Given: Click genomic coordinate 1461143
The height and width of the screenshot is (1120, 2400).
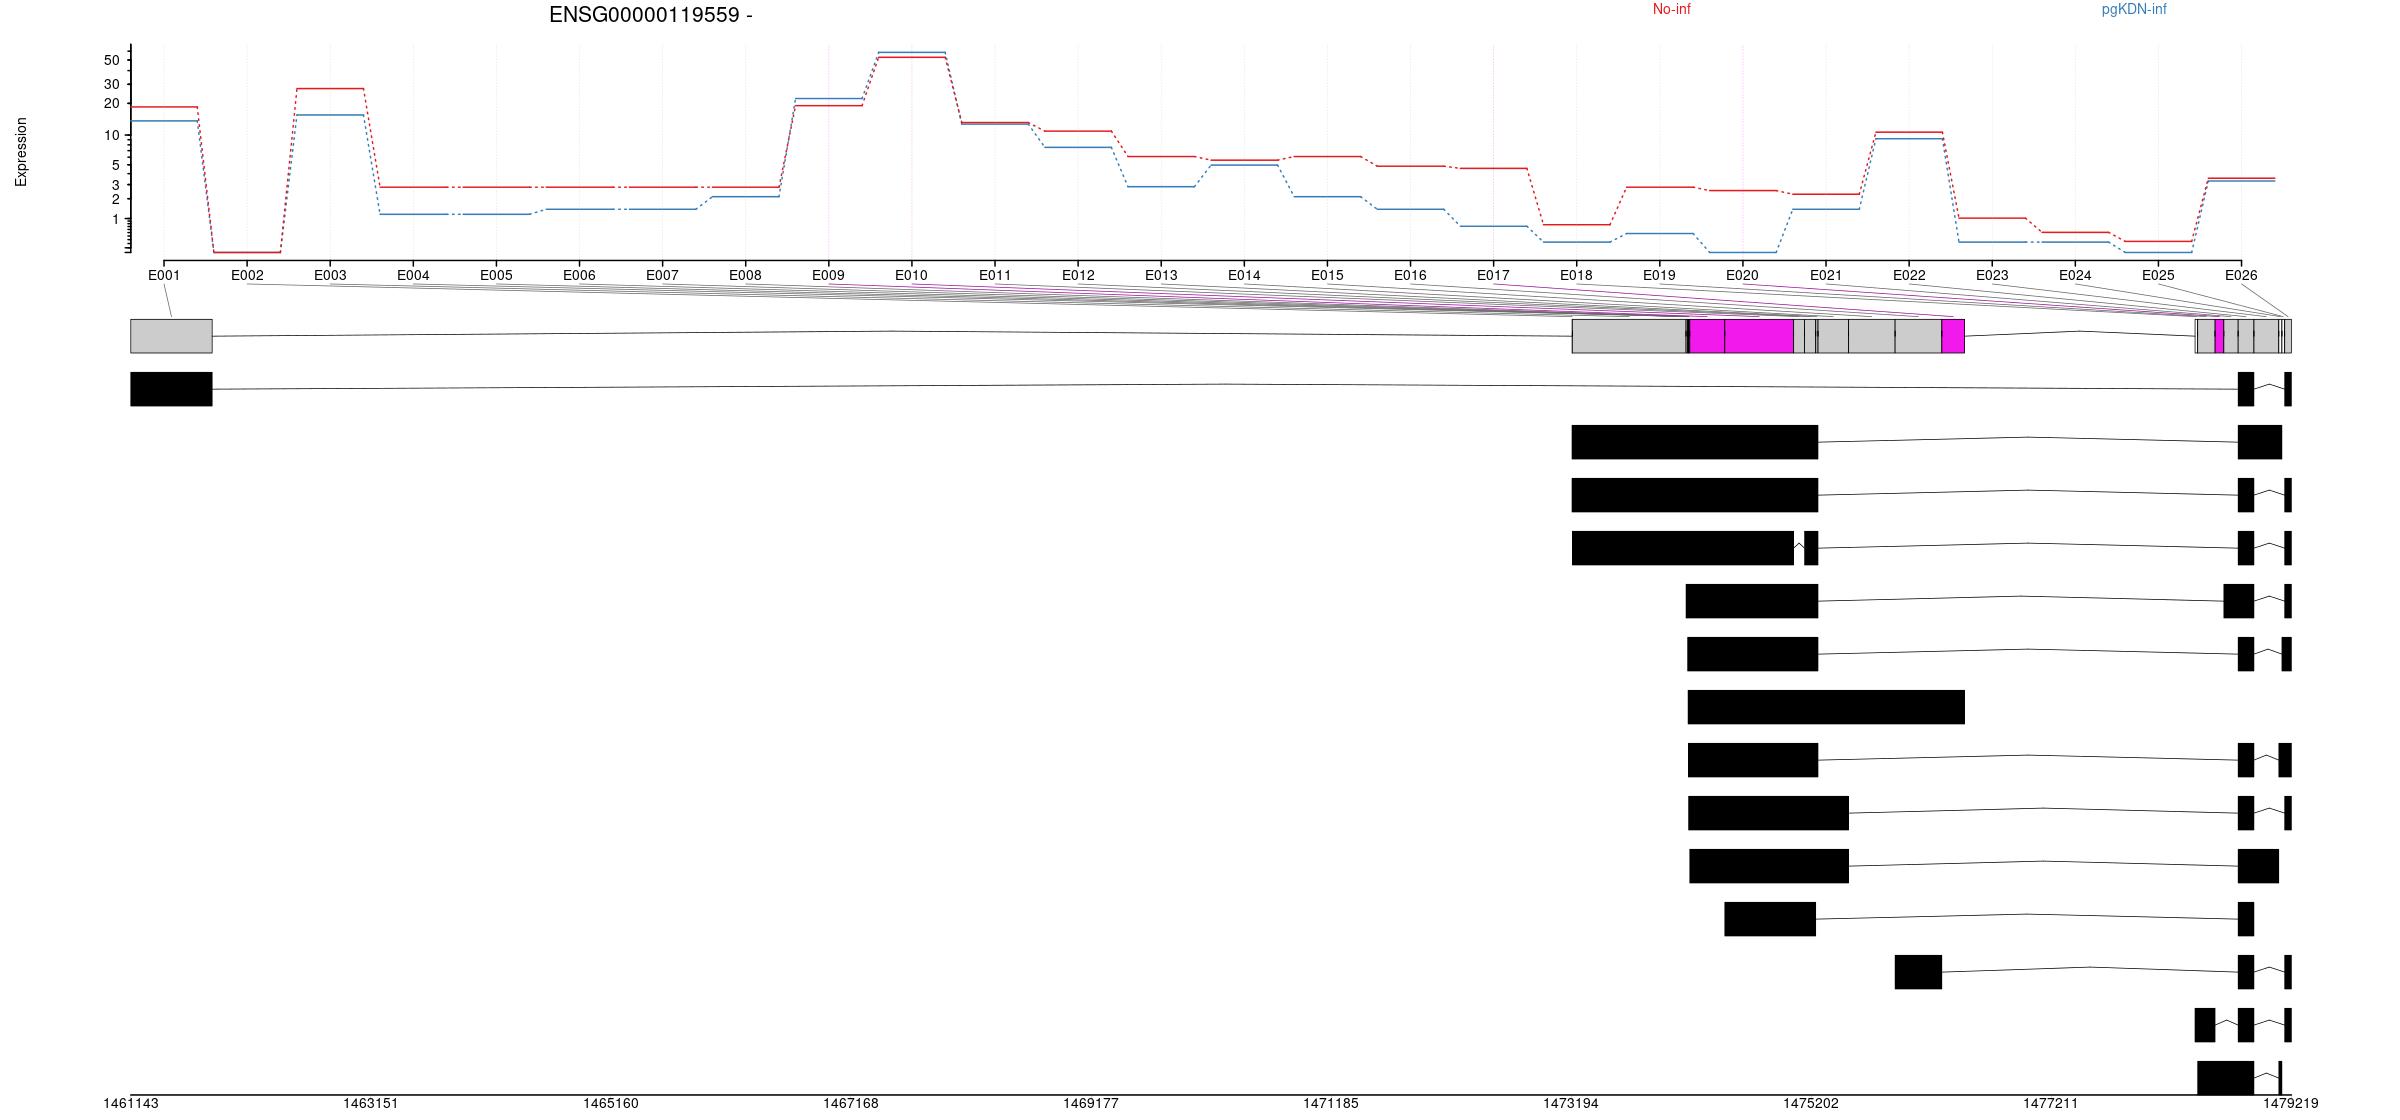Looking at the screenshot, I should pos(131,1104).
